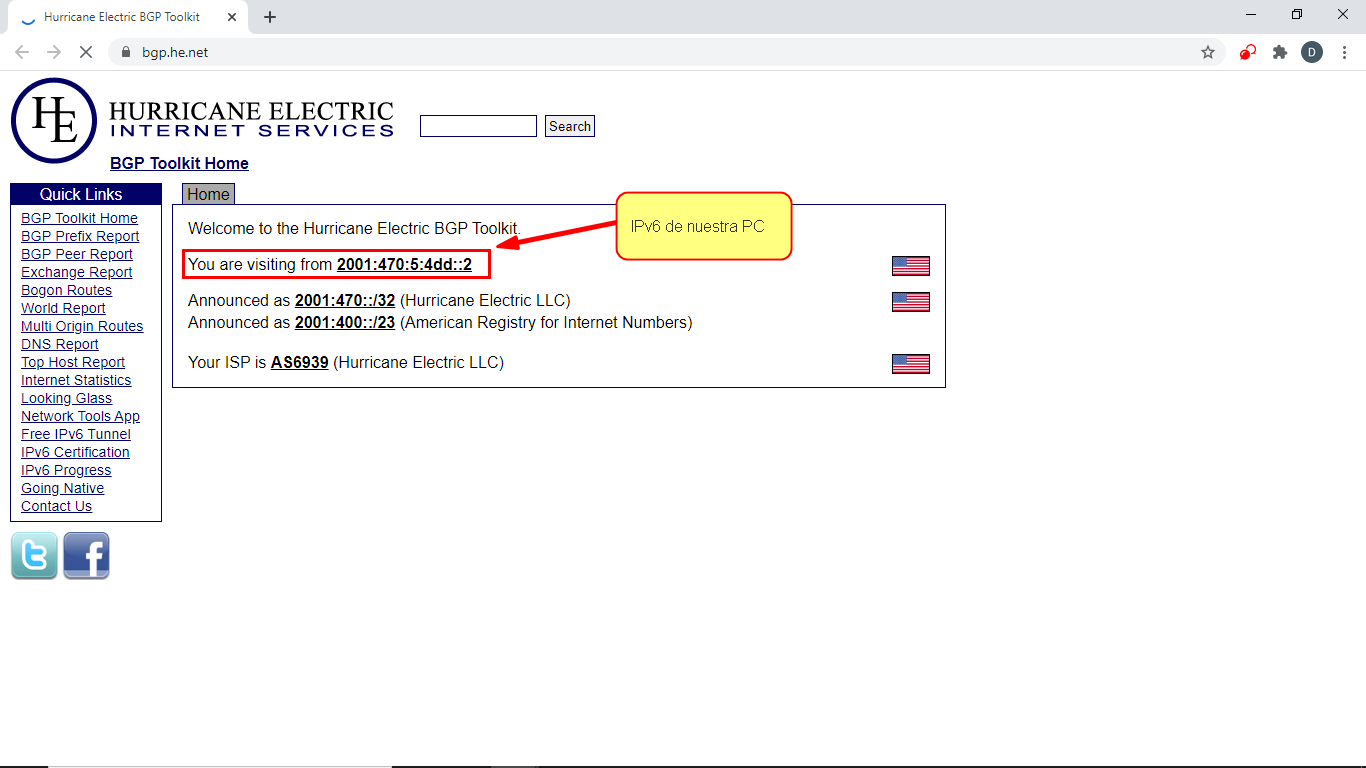
Task: Select the Hurricane Electric BGP Toolkit browser tab
Action: click(127, 17)
